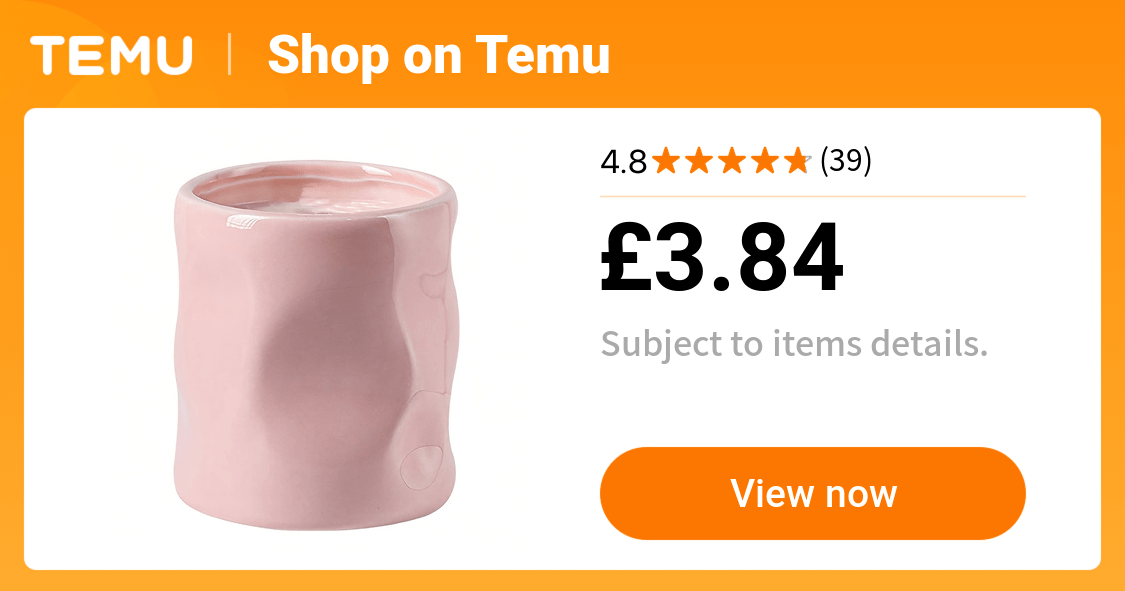Image resolution: width=1125 pixels, height=591 pixels.
Task: Click the £3.84 price
Action: pyautogui.click(x=722, y=258)
